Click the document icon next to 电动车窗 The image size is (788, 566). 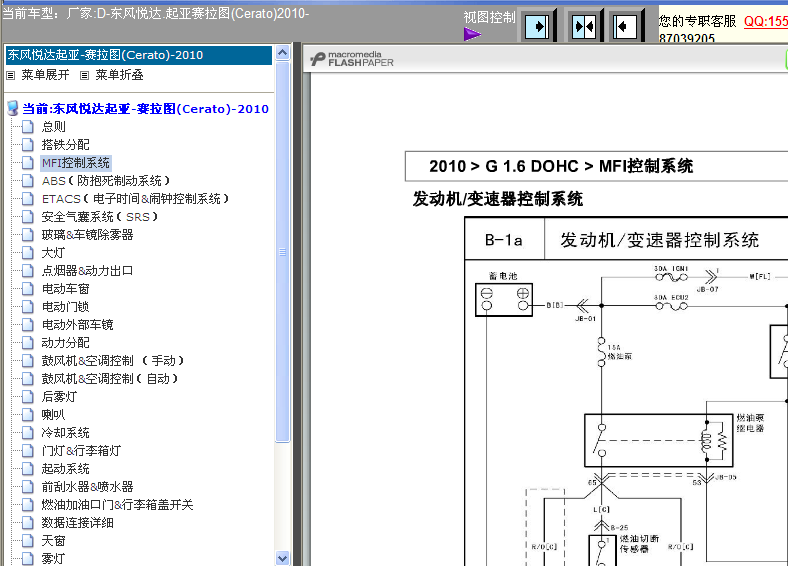tap(28, 289)
